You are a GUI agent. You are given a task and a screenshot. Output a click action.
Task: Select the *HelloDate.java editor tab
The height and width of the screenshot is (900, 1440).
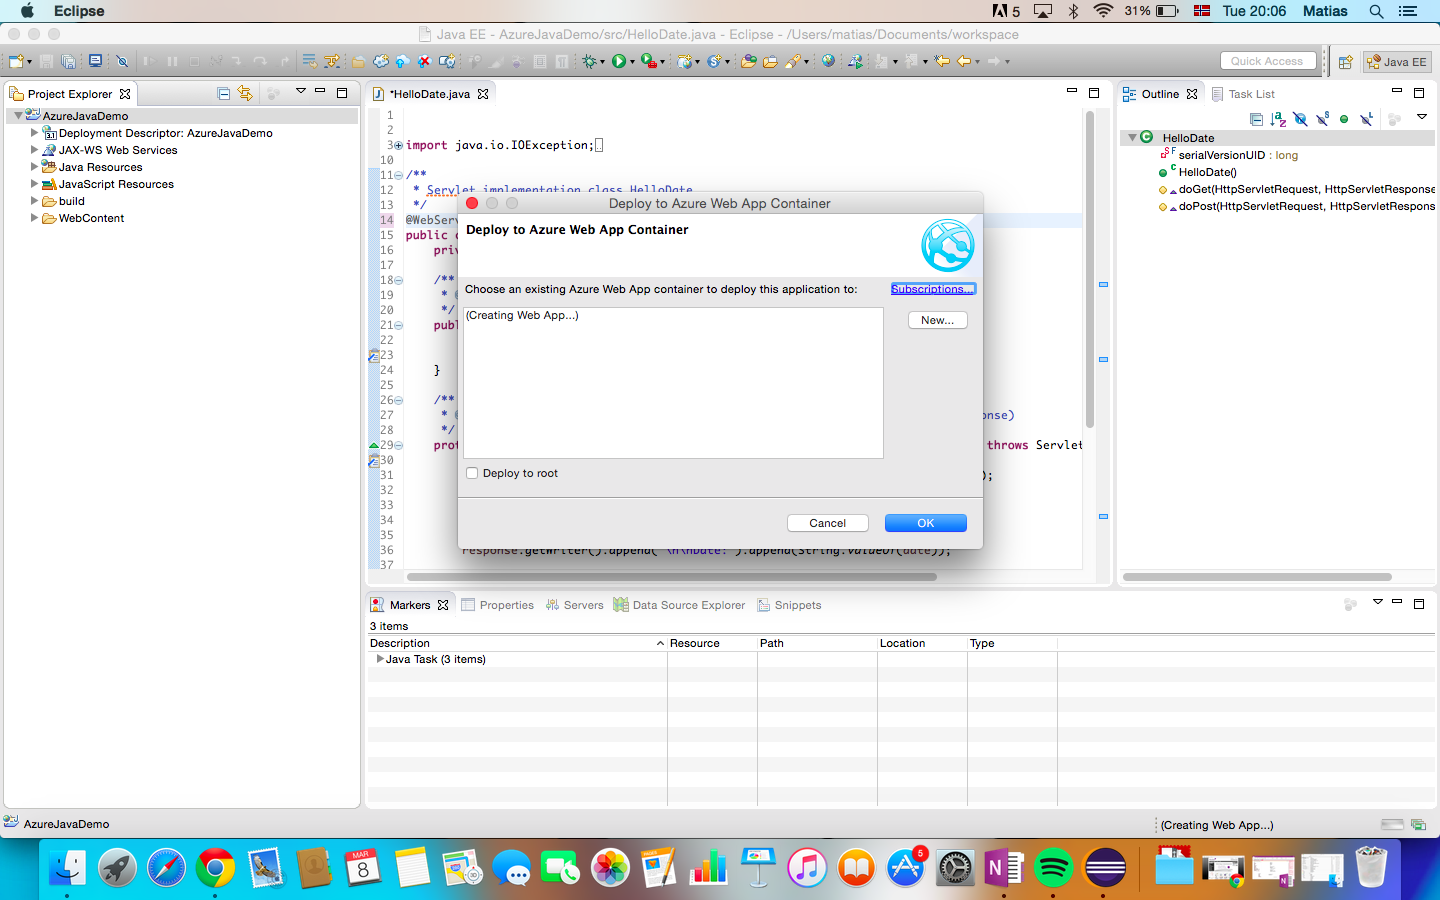coord(429,94)
